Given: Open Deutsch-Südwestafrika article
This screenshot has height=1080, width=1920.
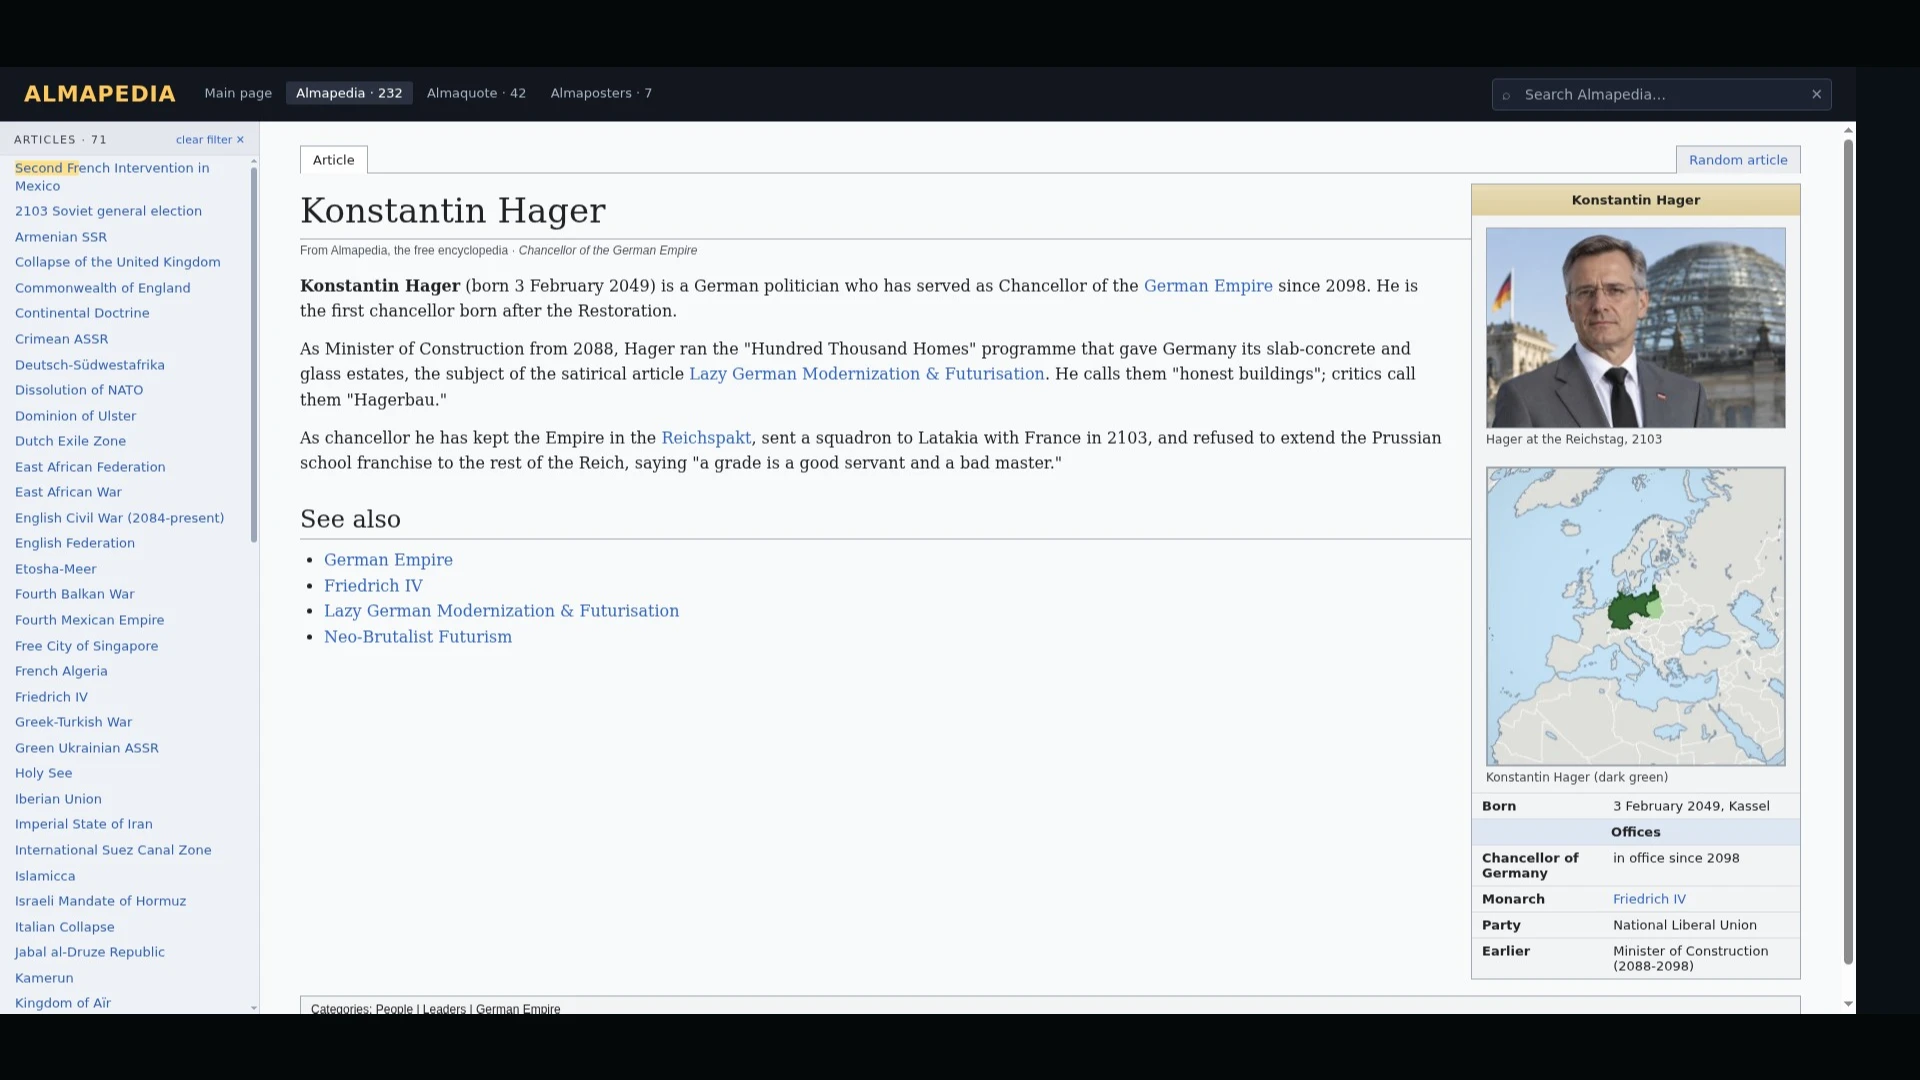Looking at the screenshot, I should 90,365.
